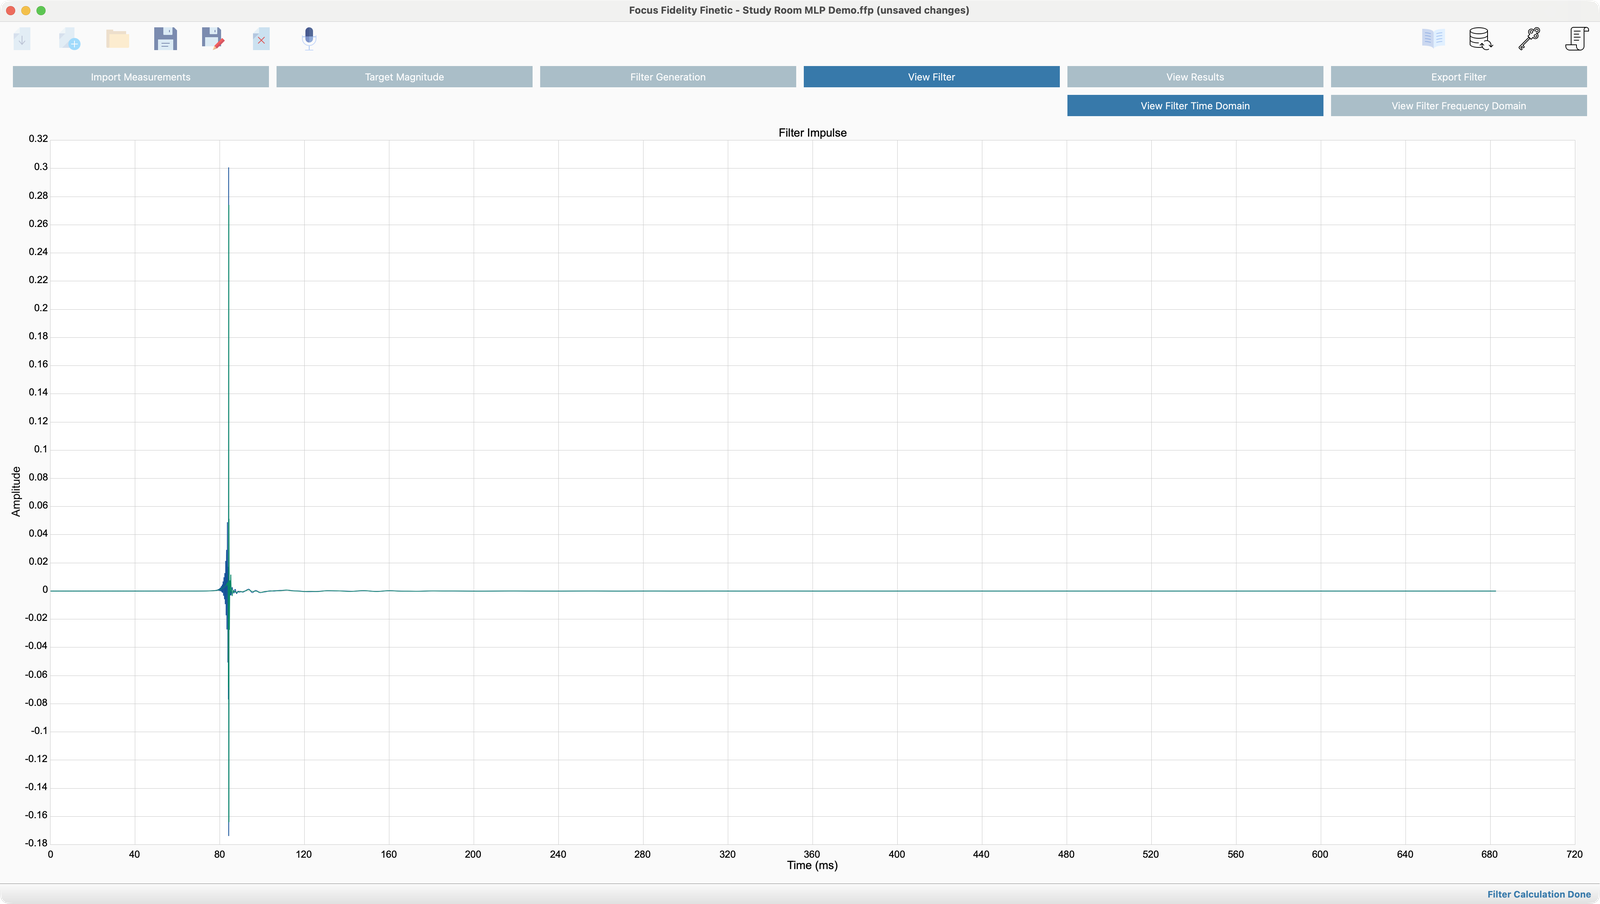Viewport: 1600px width, 904px height.
Task: Click the Filter Impulse chart title
Action: click(x=813, y=133)
